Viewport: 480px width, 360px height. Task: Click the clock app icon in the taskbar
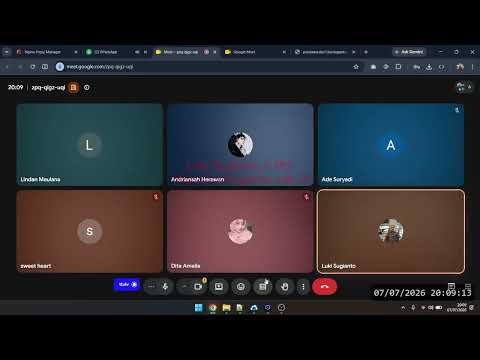point(281,308)
